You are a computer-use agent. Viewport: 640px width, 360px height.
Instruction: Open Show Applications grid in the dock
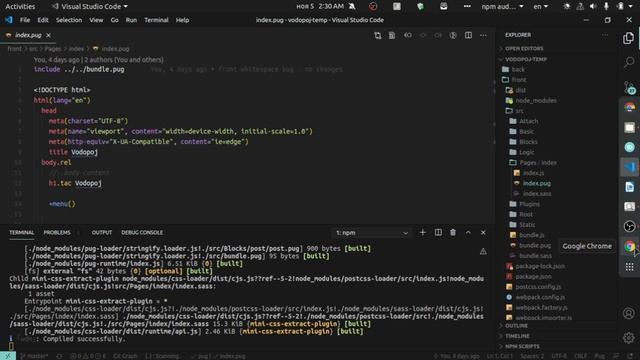(x=629, y=267)
